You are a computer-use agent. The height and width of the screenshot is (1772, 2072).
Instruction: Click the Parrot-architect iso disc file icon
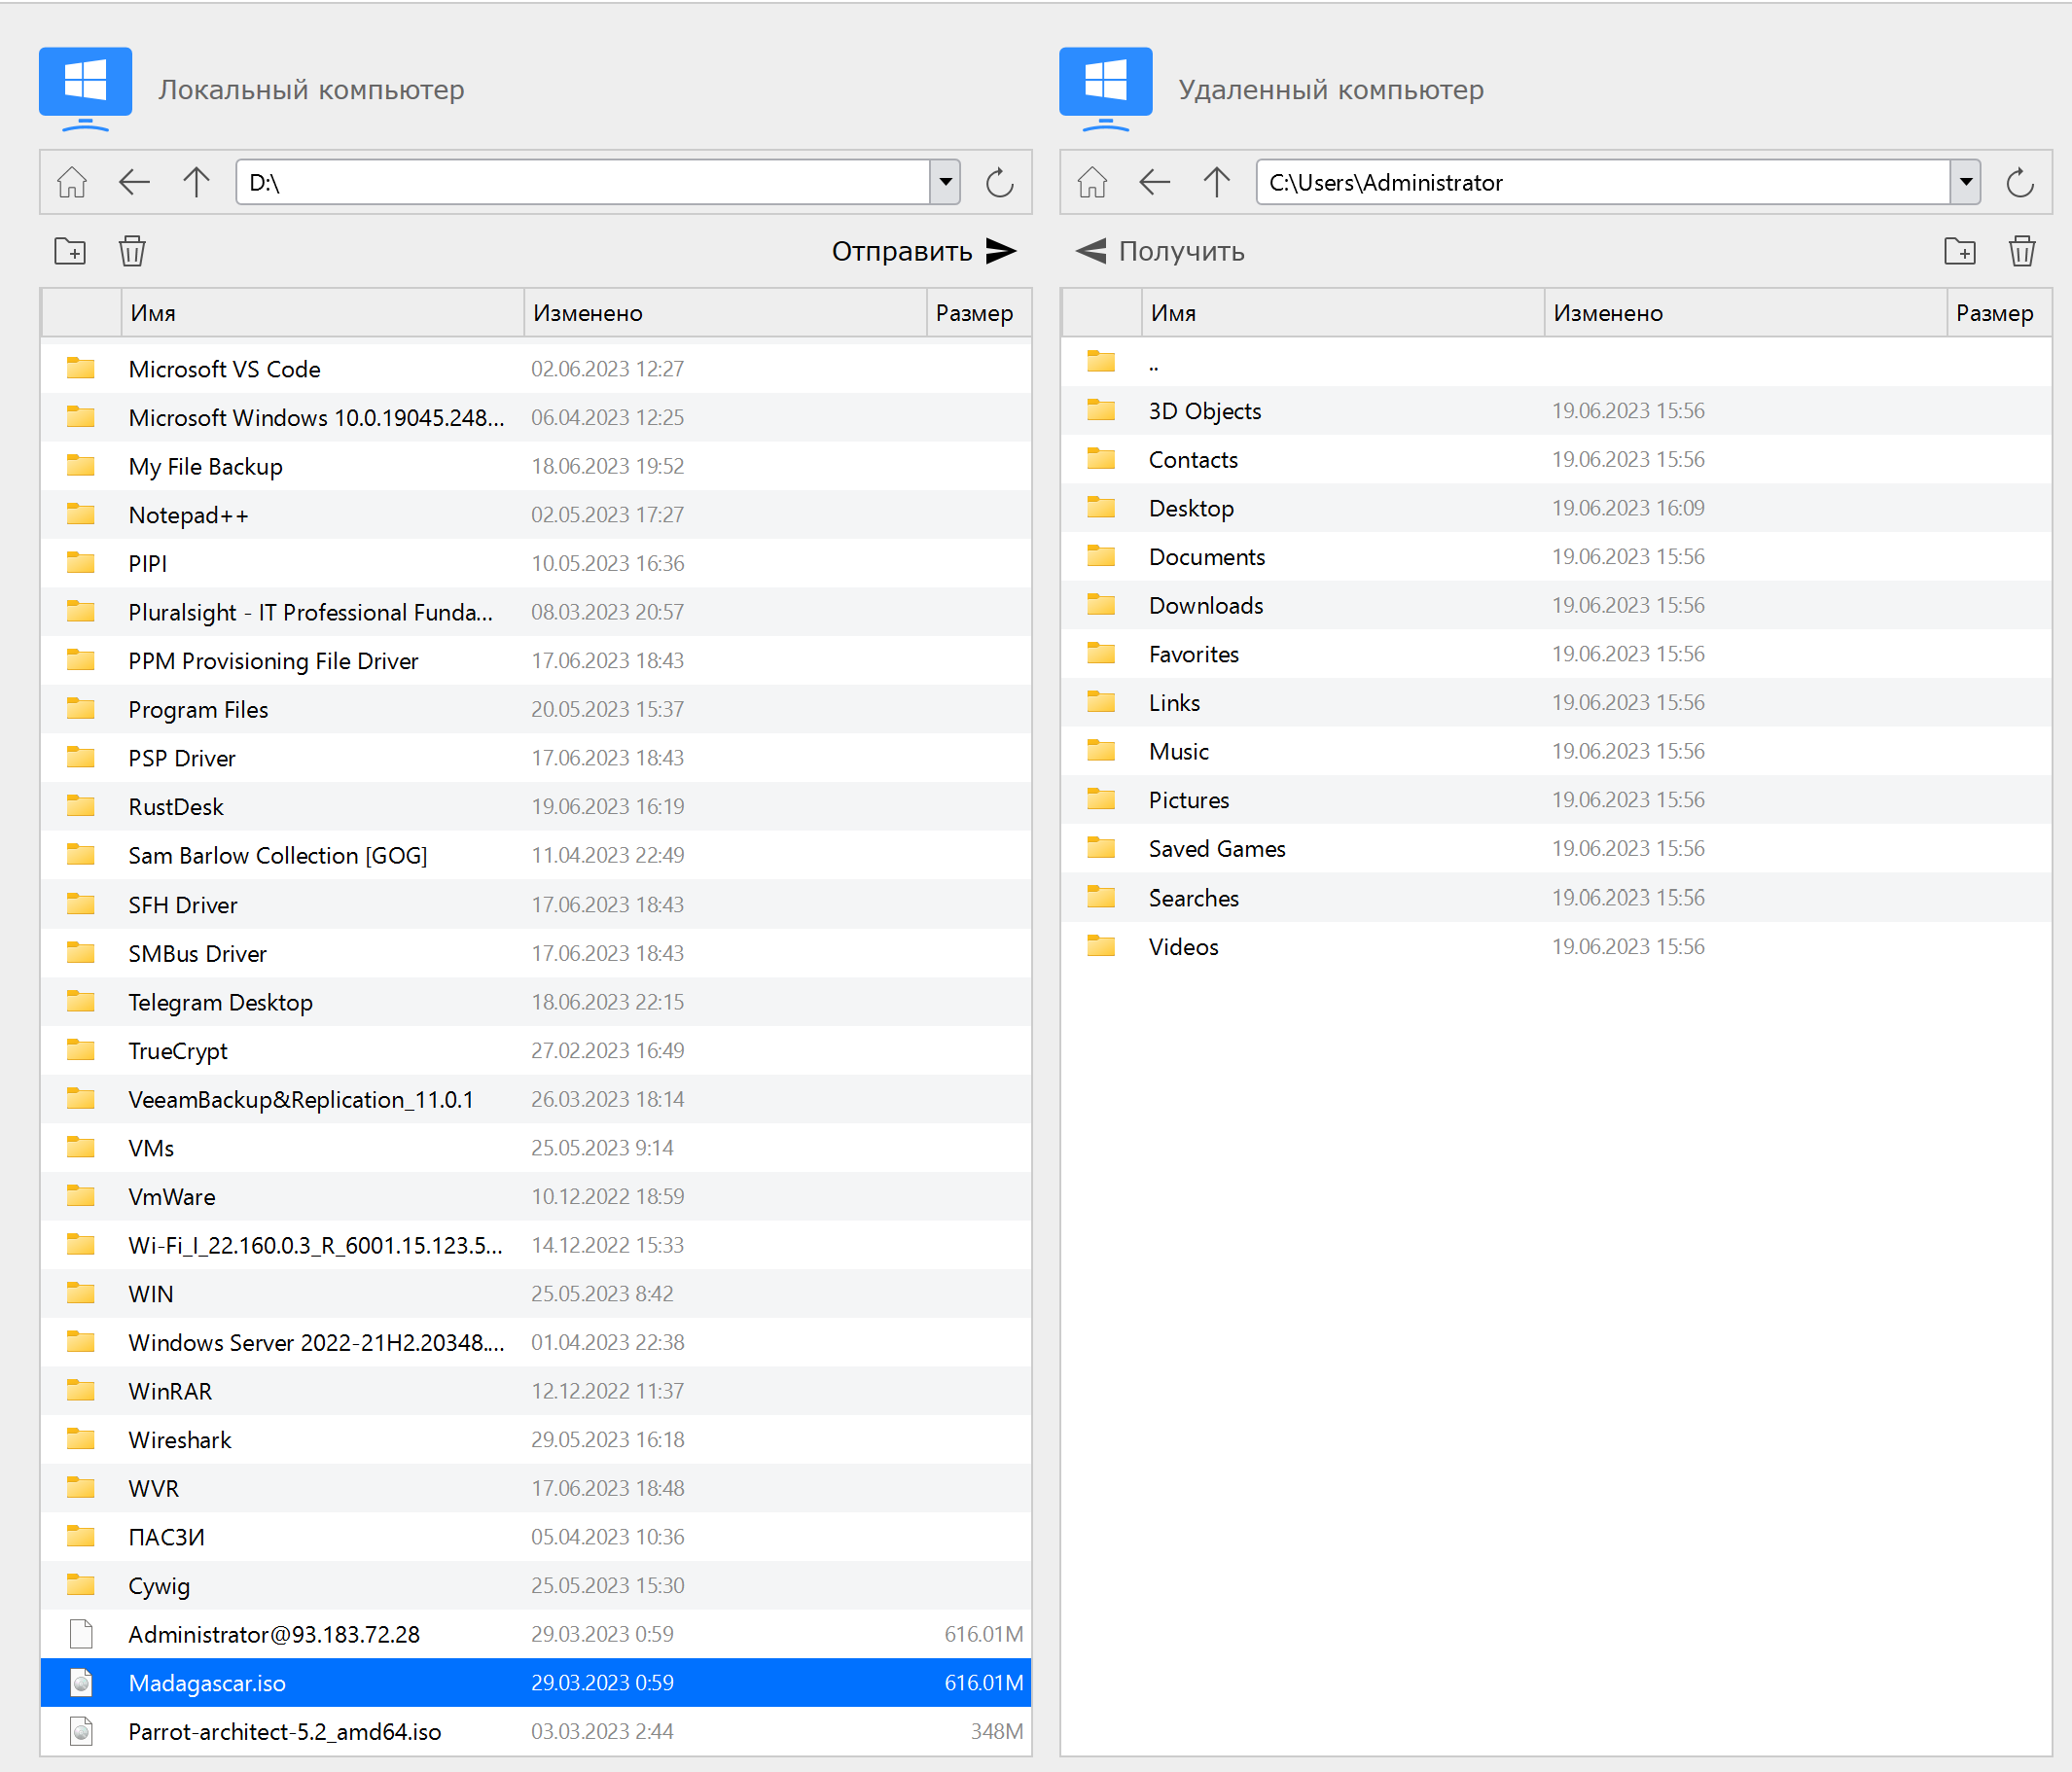tap(81, 1732)
